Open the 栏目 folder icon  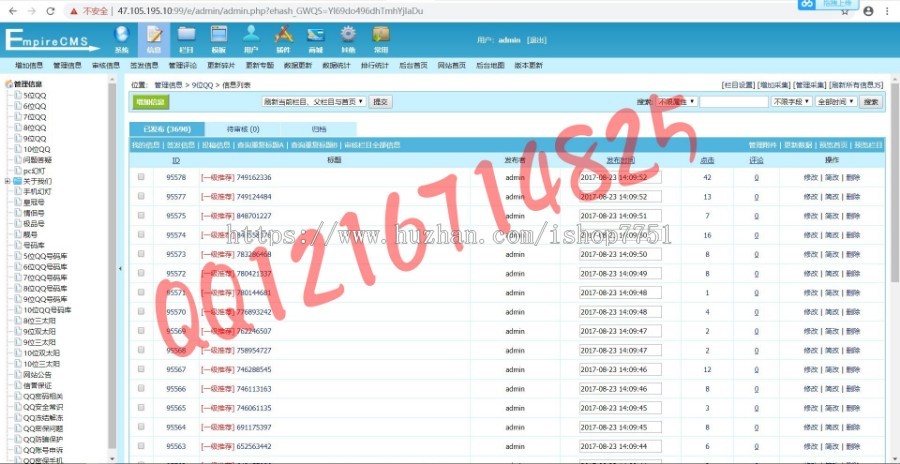coord(186,34)
